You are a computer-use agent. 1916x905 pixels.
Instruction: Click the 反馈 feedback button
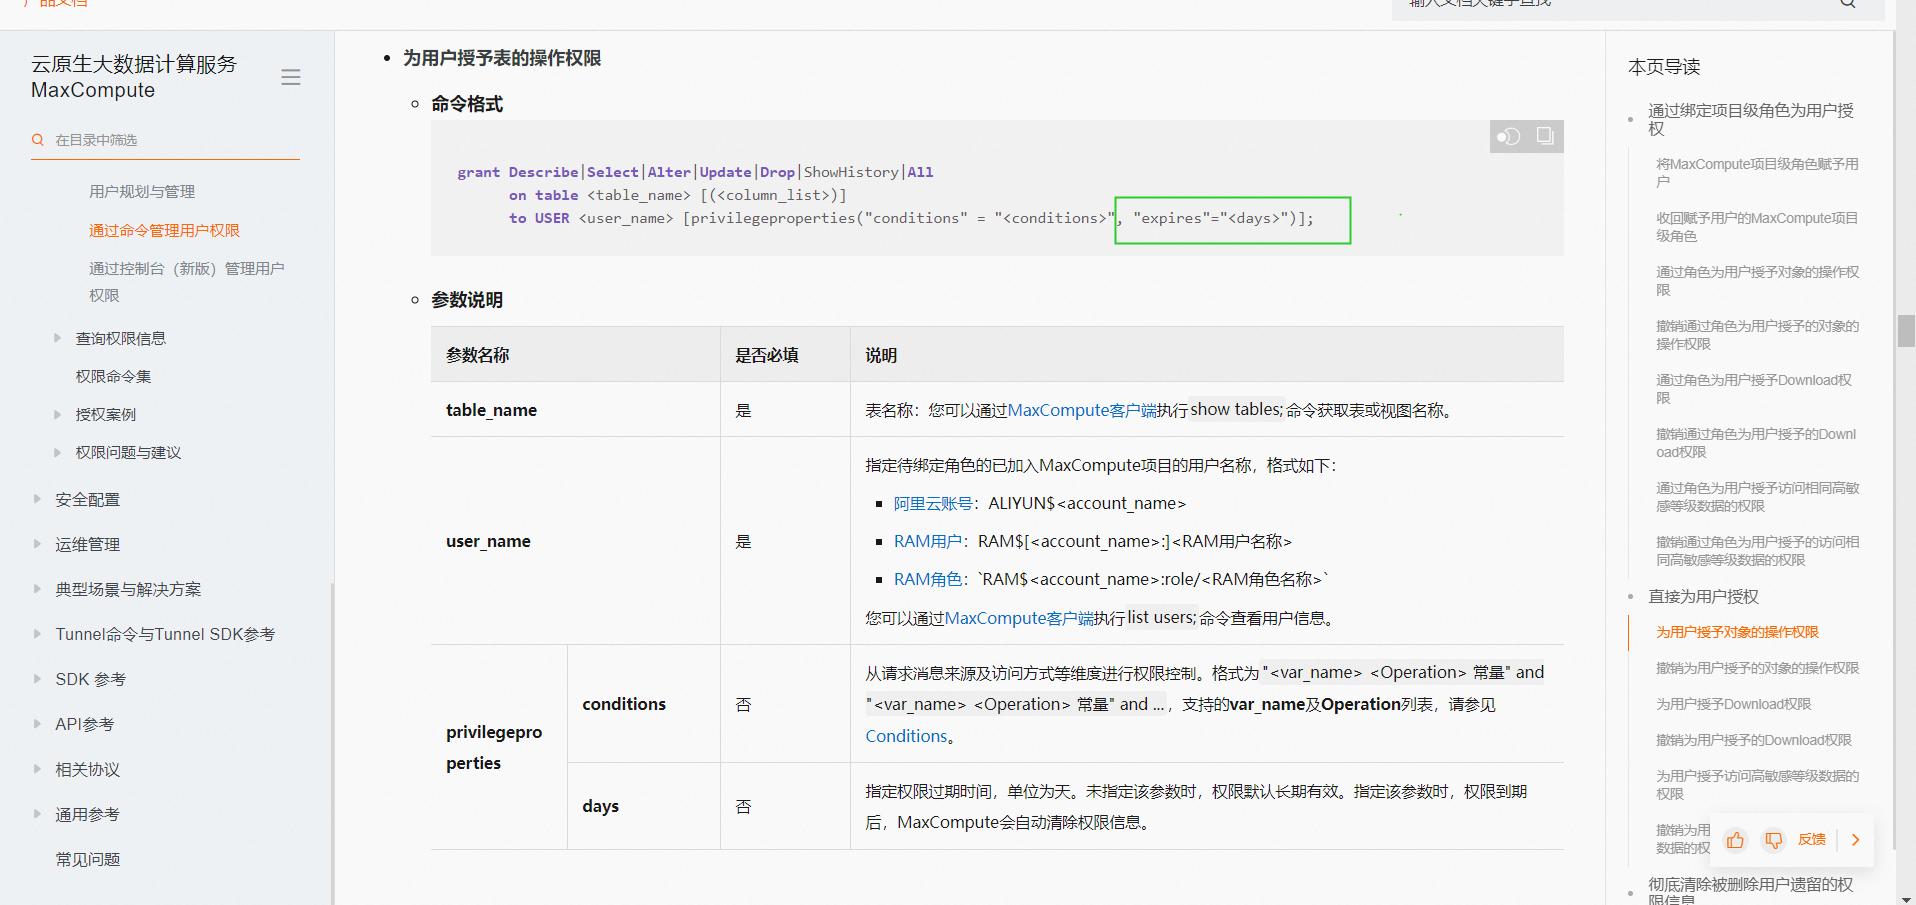(1811, 840)
